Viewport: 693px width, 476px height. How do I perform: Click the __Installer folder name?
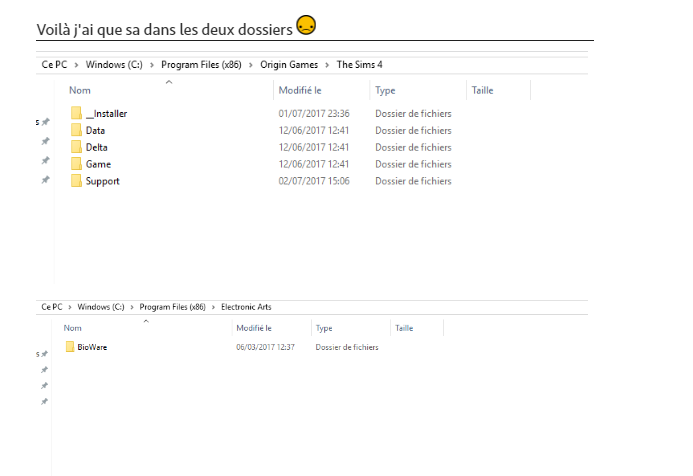[x=106, y=114]
